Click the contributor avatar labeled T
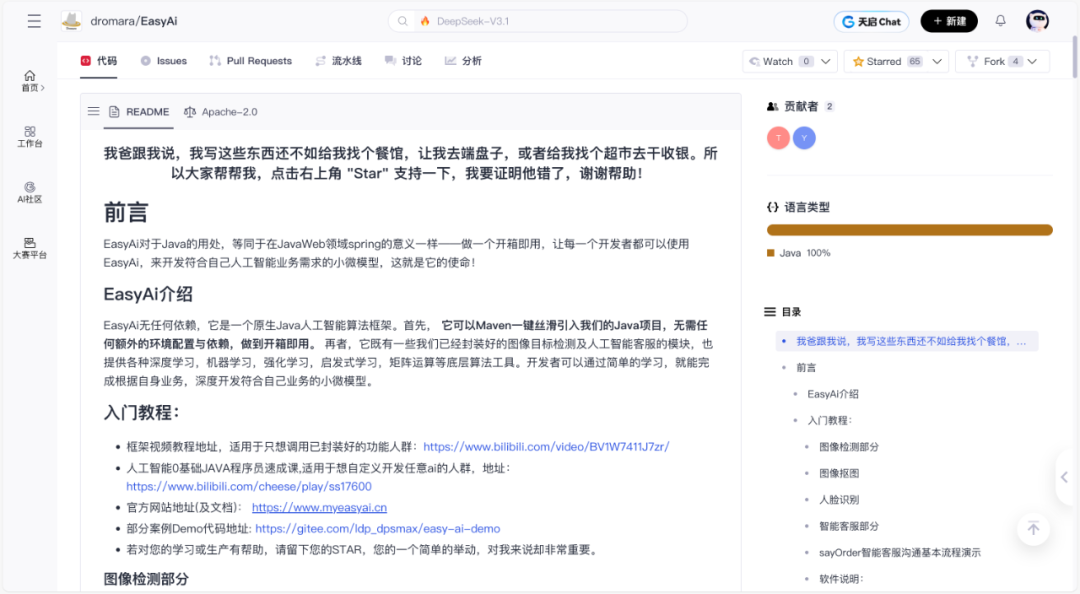This screenshot has width=1080, height=594. (778, 138)
